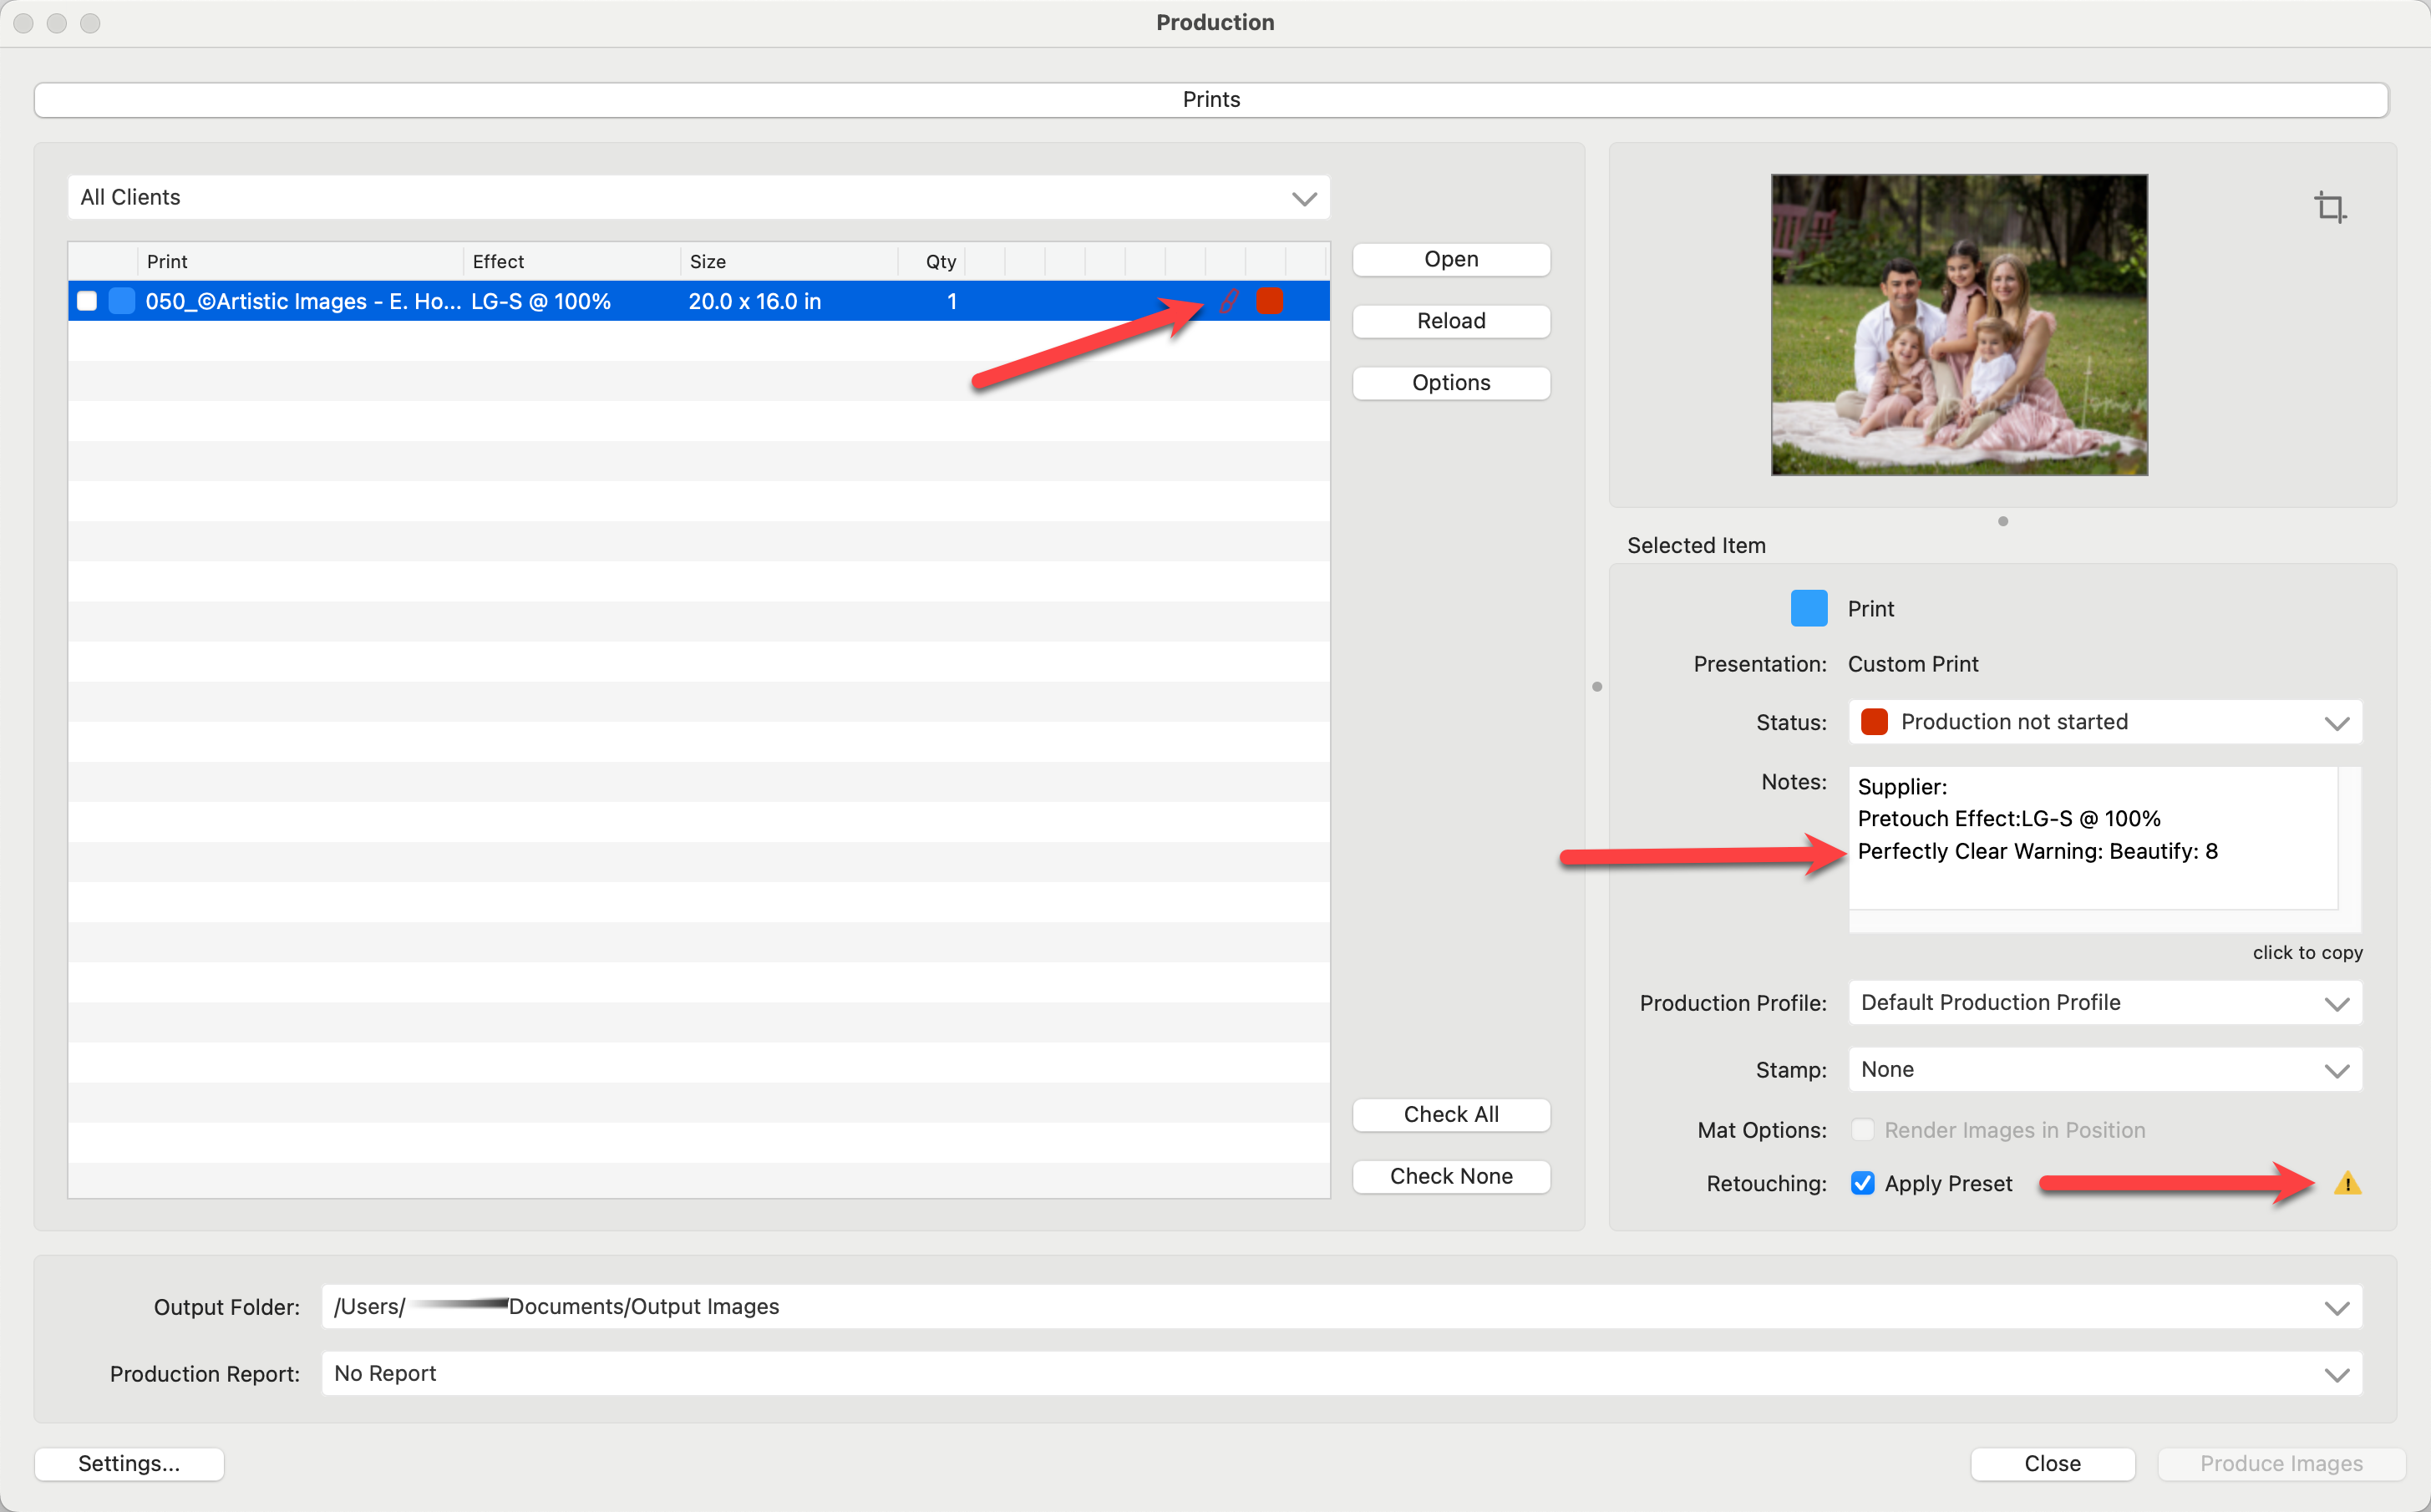Screen dimensions: 2431x1512
Task: Expand the Production Profile dropdown
Action: [2104, 1002]
